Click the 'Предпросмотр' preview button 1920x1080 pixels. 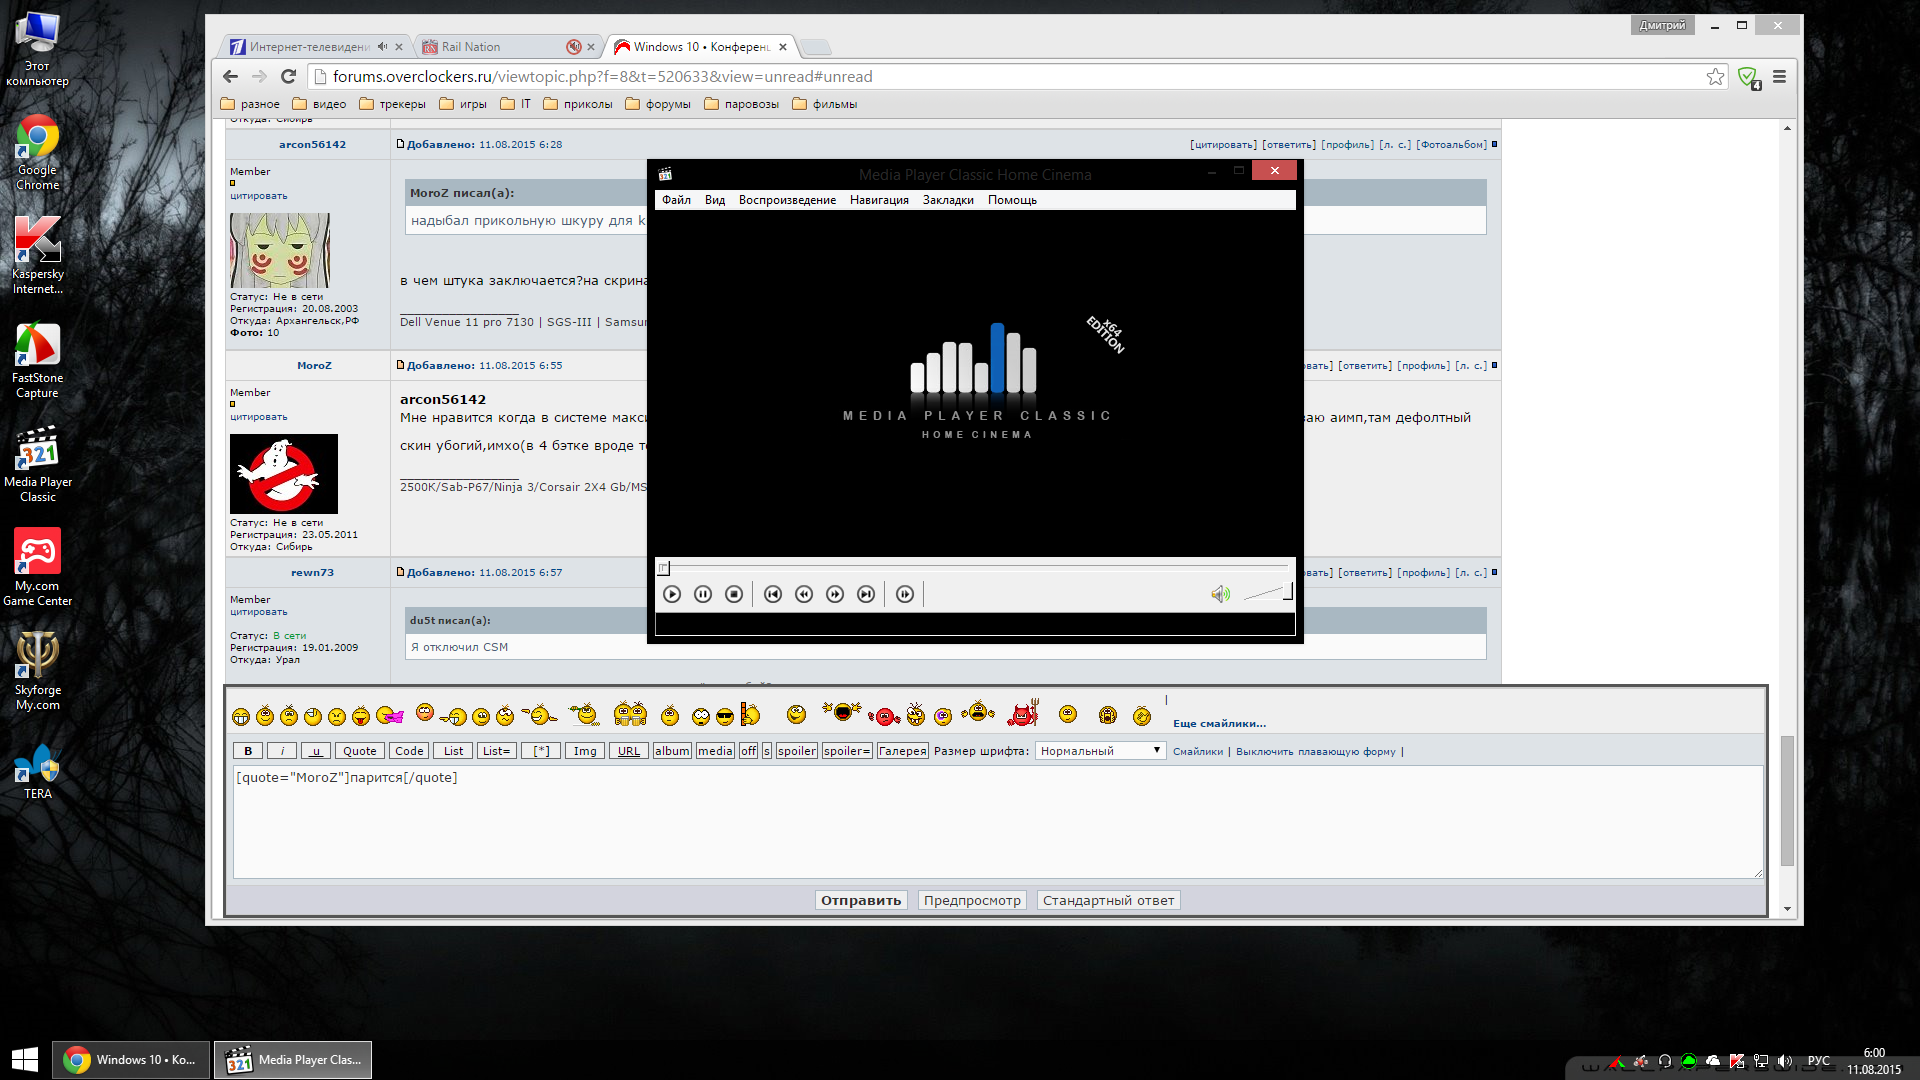(x=972, y=900)
